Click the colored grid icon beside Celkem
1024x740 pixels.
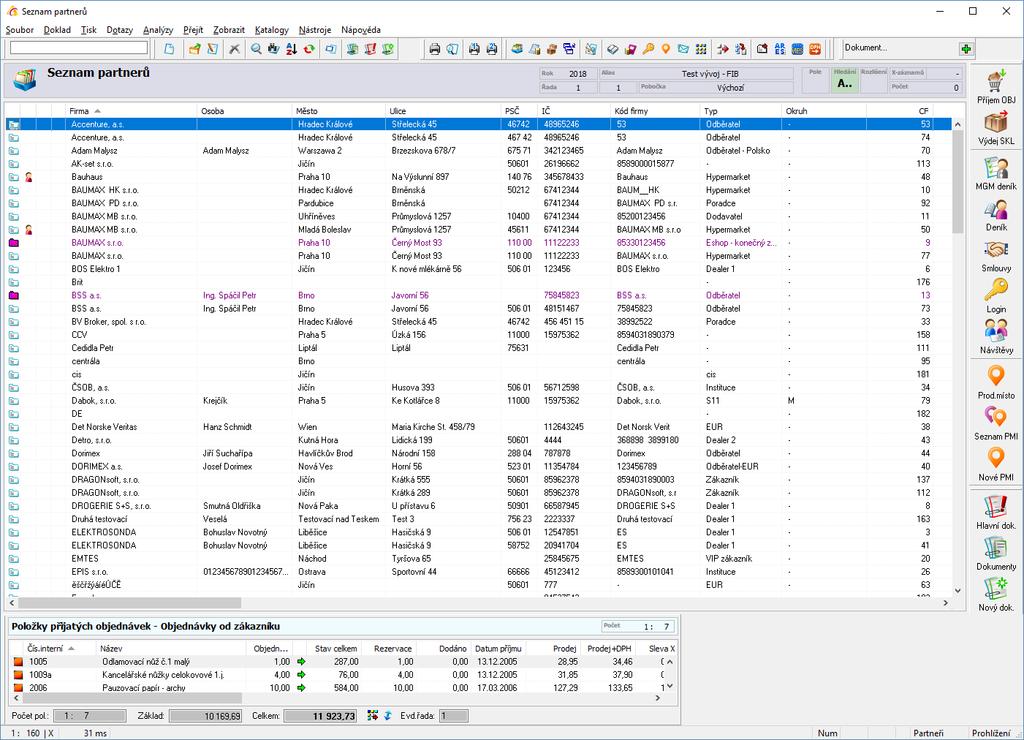(372, 716)
